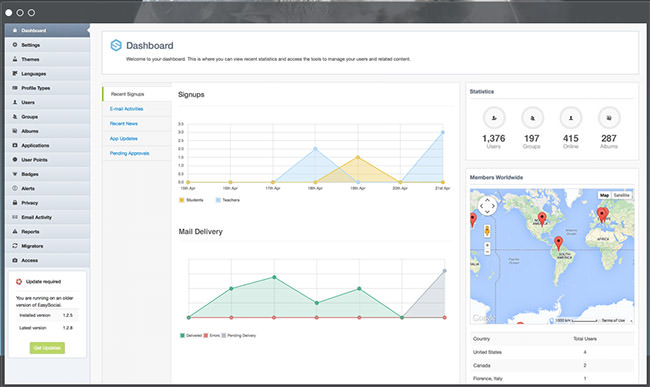Click the Users person icon in sidebar
The width and height of the screenshot is (650, 387).
tap(15, 102)
